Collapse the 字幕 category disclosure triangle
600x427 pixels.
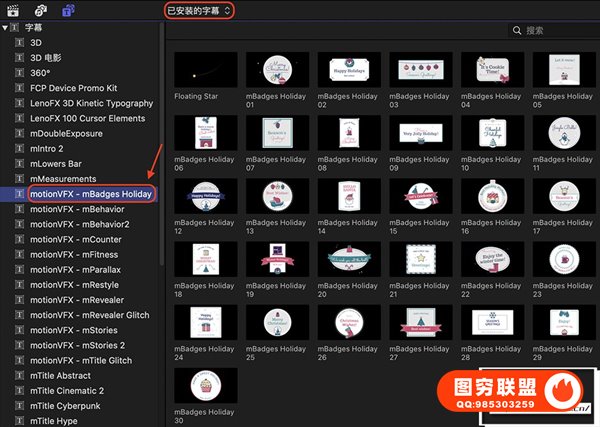point(6,28)
